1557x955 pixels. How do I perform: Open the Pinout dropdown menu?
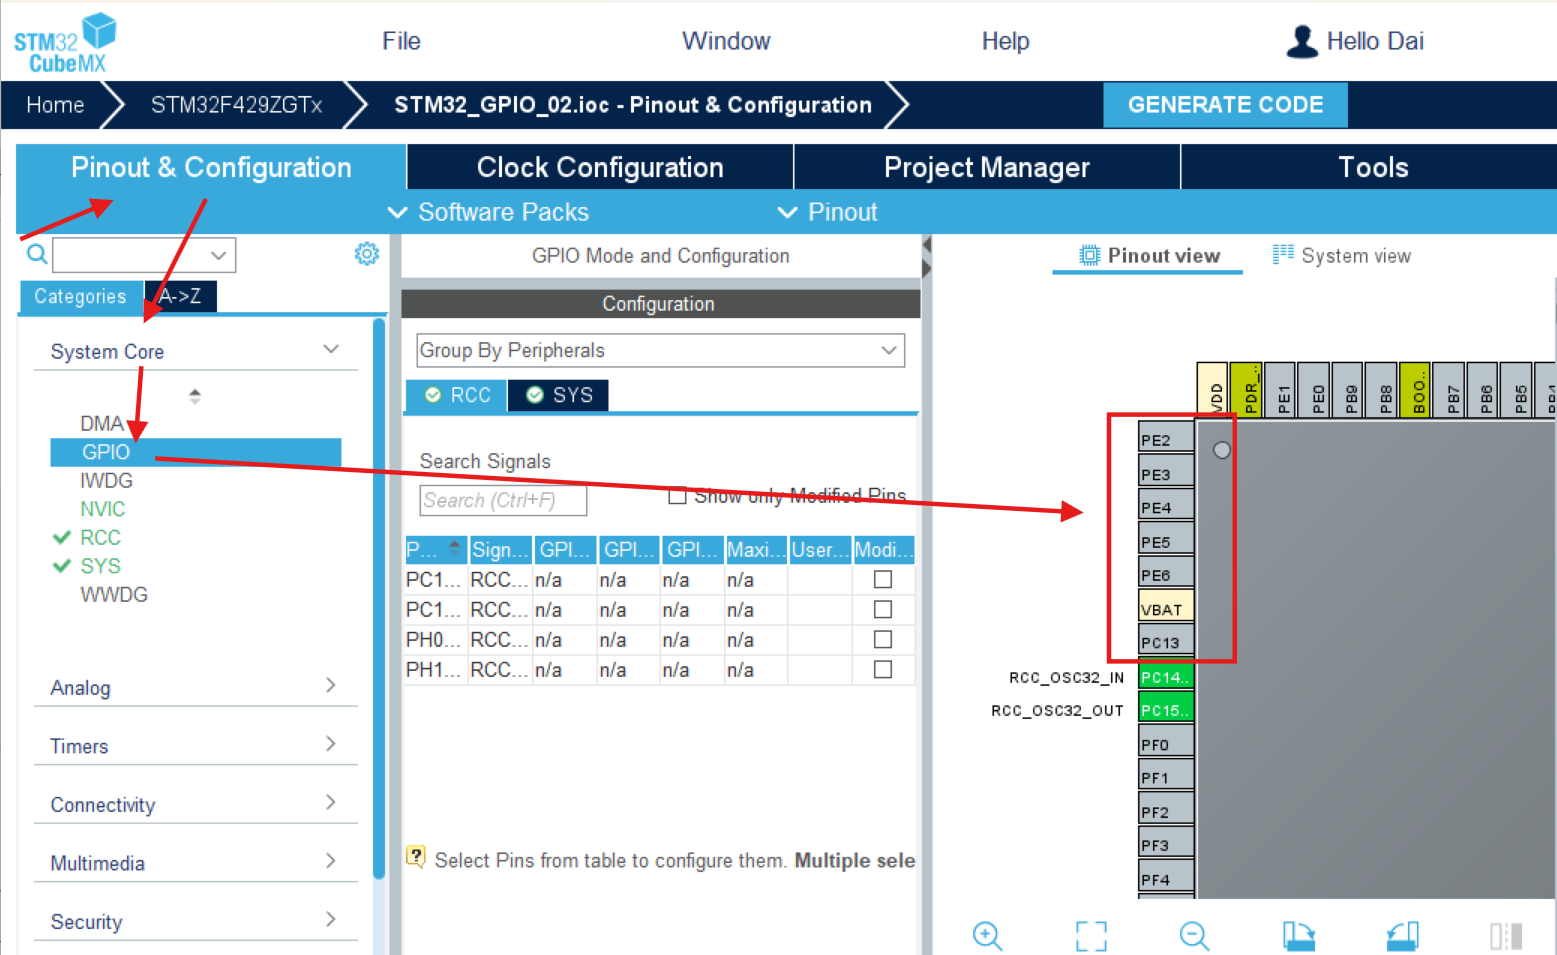coord(828,212)
